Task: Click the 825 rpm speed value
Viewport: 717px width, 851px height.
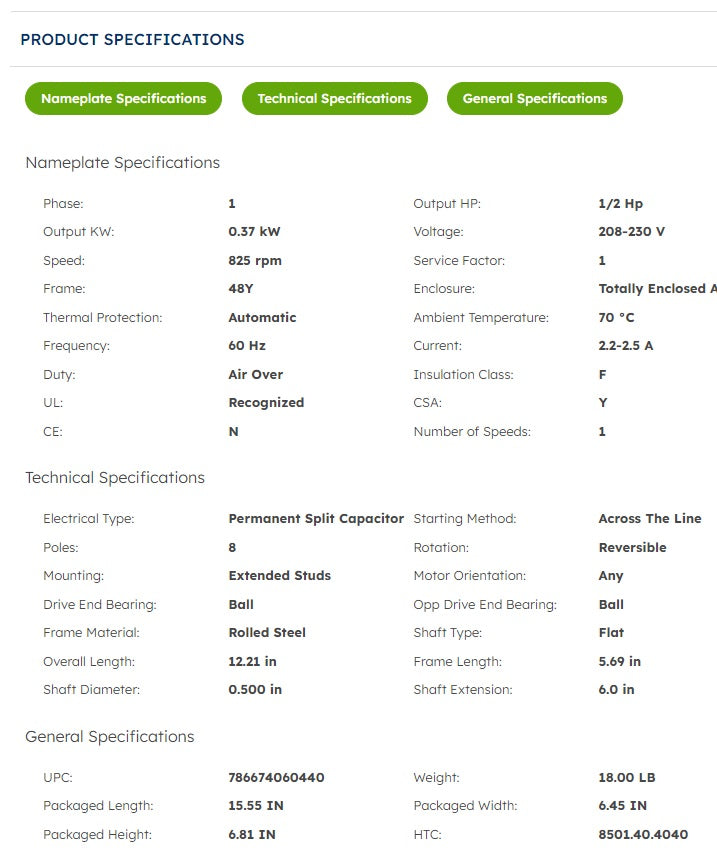Action: tap(255, 261)
